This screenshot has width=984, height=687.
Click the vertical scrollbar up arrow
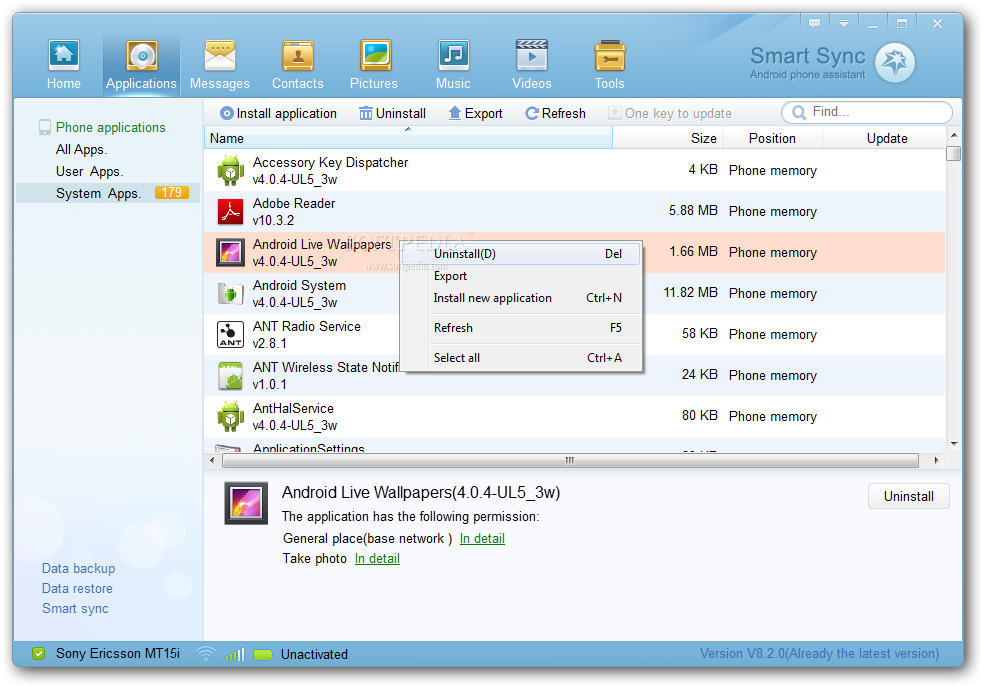pyautogui.click(x=954, y=135)
